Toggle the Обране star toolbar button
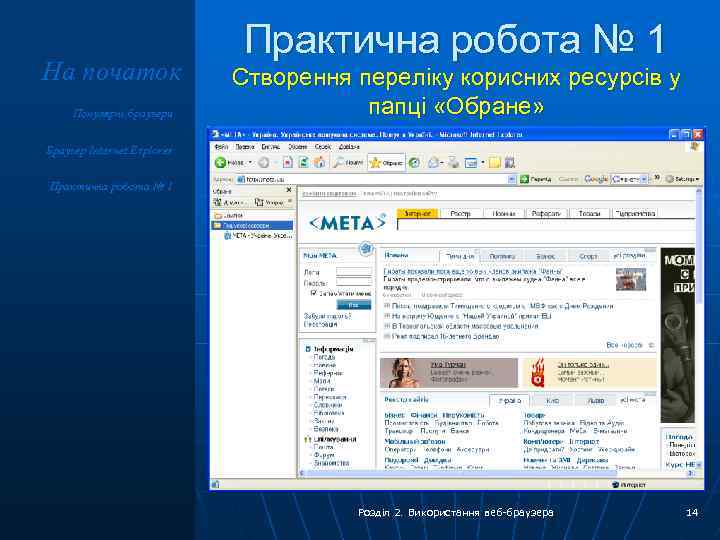Image resolution: width=720 pixels, height=540 pixels. pos(386,163)
